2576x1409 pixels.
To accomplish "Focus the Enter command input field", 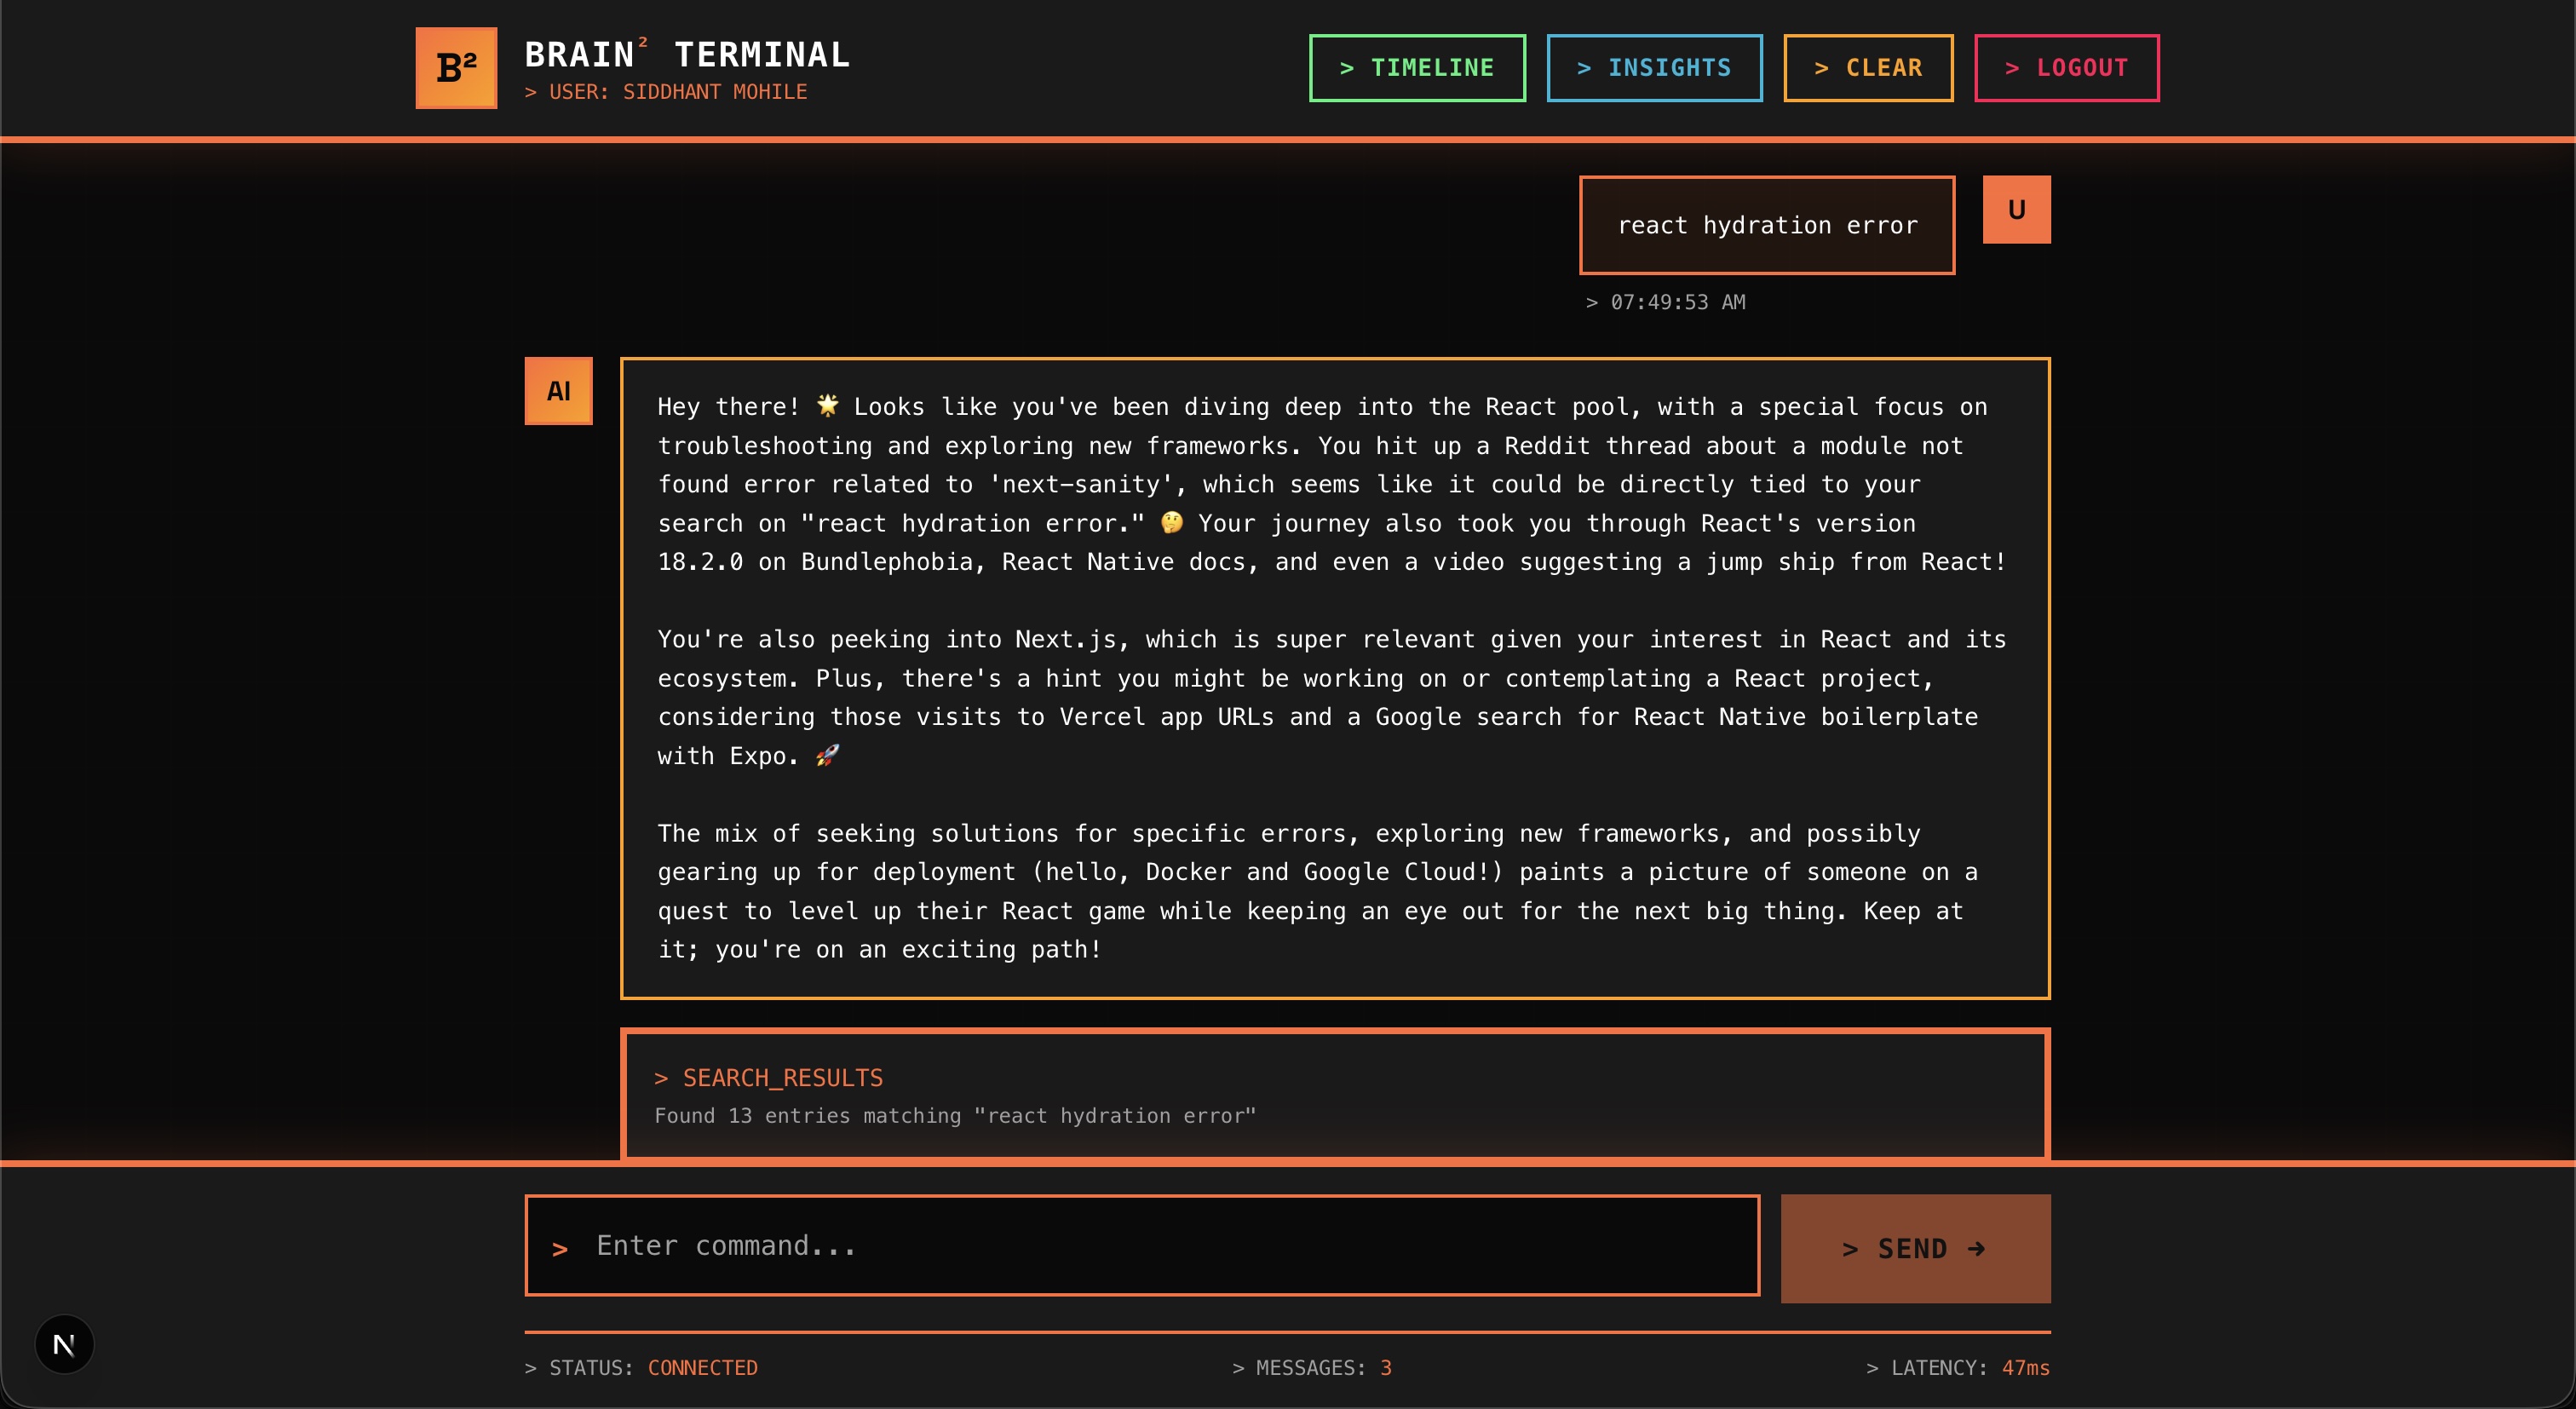I will (x=1160, y=1245).
